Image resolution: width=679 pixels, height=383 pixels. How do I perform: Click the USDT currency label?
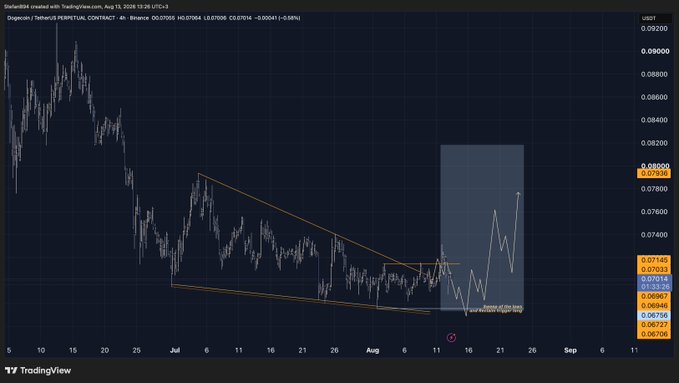pyautogui.click(x=648, y=18)
